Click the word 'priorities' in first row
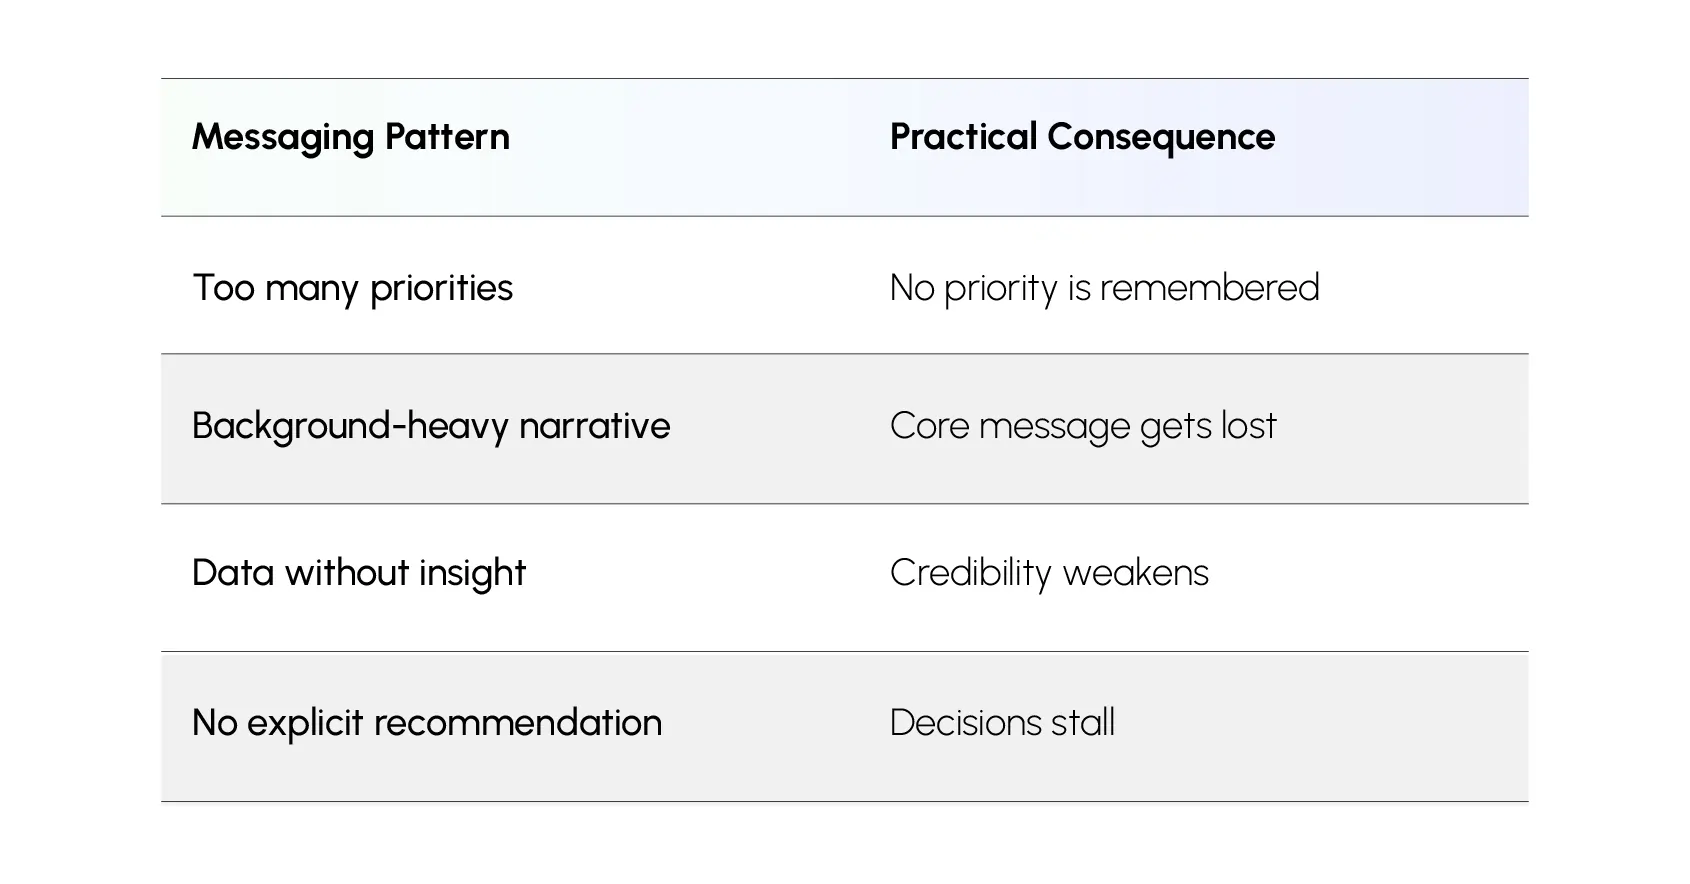The image size is (1690, 884). [x=441, y=288]
